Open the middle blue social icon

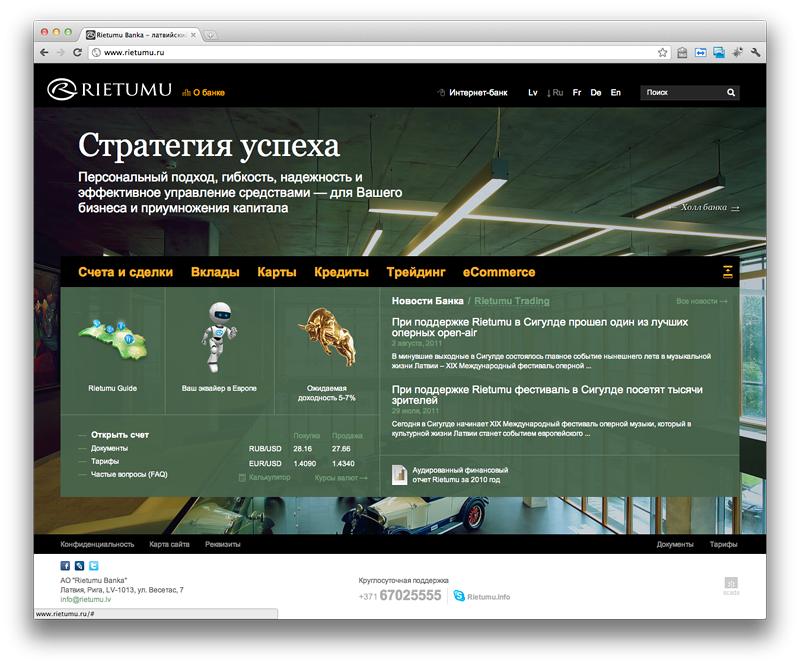pyautogui.click(x=79, y=565)
